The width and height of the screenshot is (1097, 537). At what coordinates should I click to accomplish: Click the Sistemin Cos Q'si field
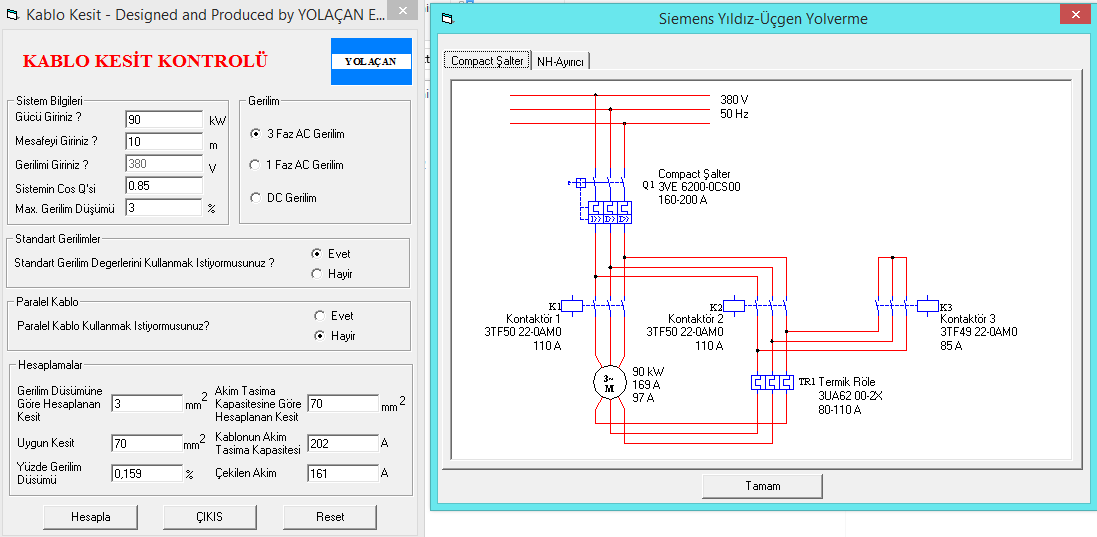point(164,186)
